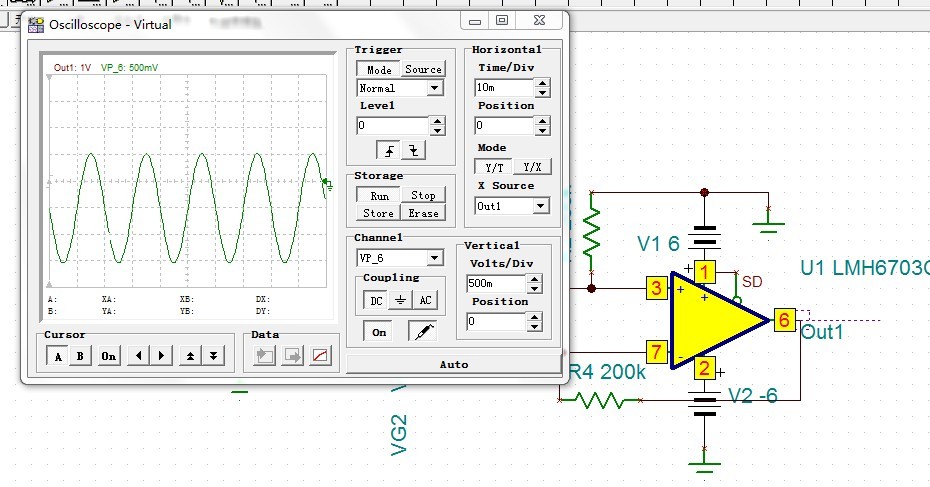Move cursor up with up arrow button

pos(190,356)
